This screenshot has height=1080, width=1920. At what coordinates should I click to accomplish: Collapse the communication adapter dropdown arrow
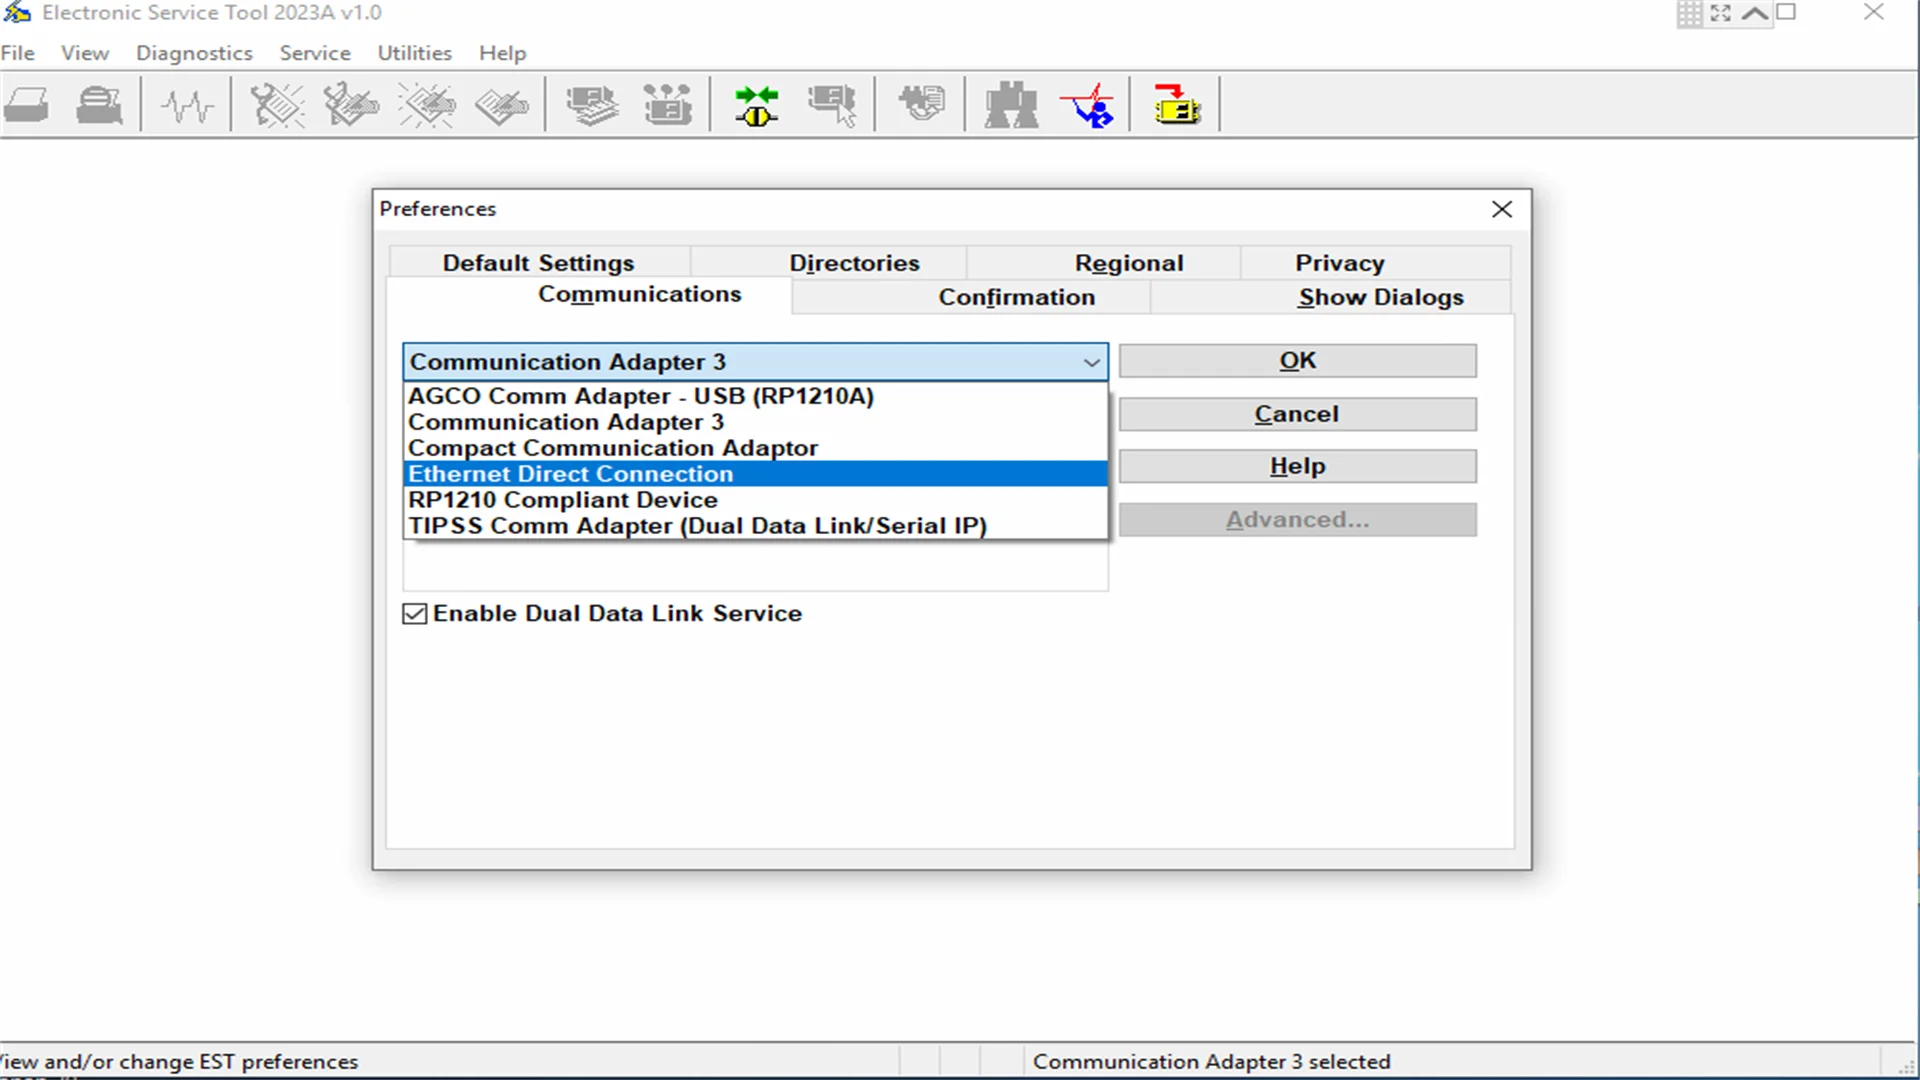point(1091,362)
